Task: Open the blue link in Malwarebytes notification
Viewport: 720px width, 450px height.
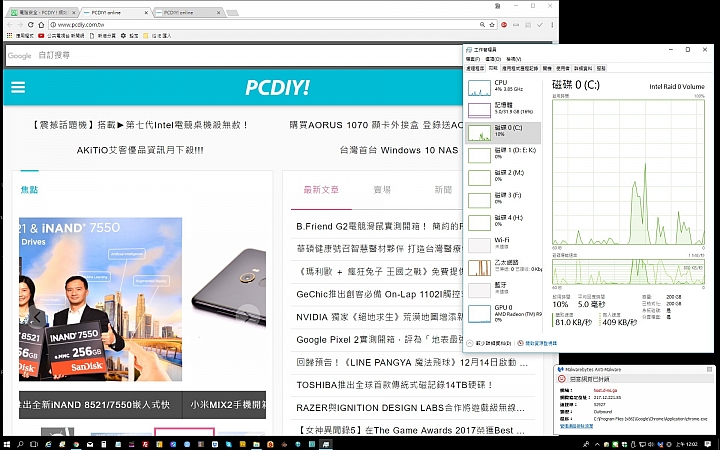Action: pos(576,426)
